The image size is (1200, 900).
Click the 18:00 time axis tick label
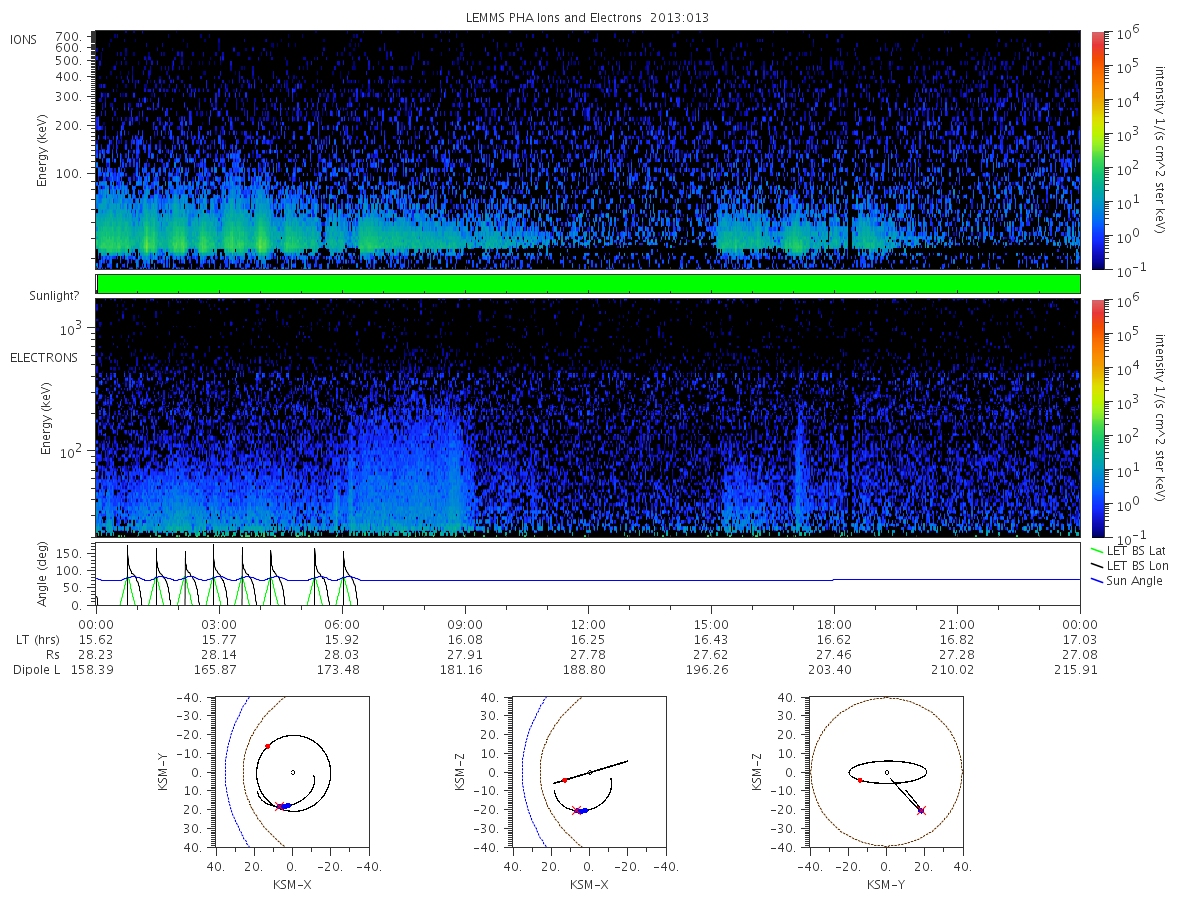tap(834, 622)
